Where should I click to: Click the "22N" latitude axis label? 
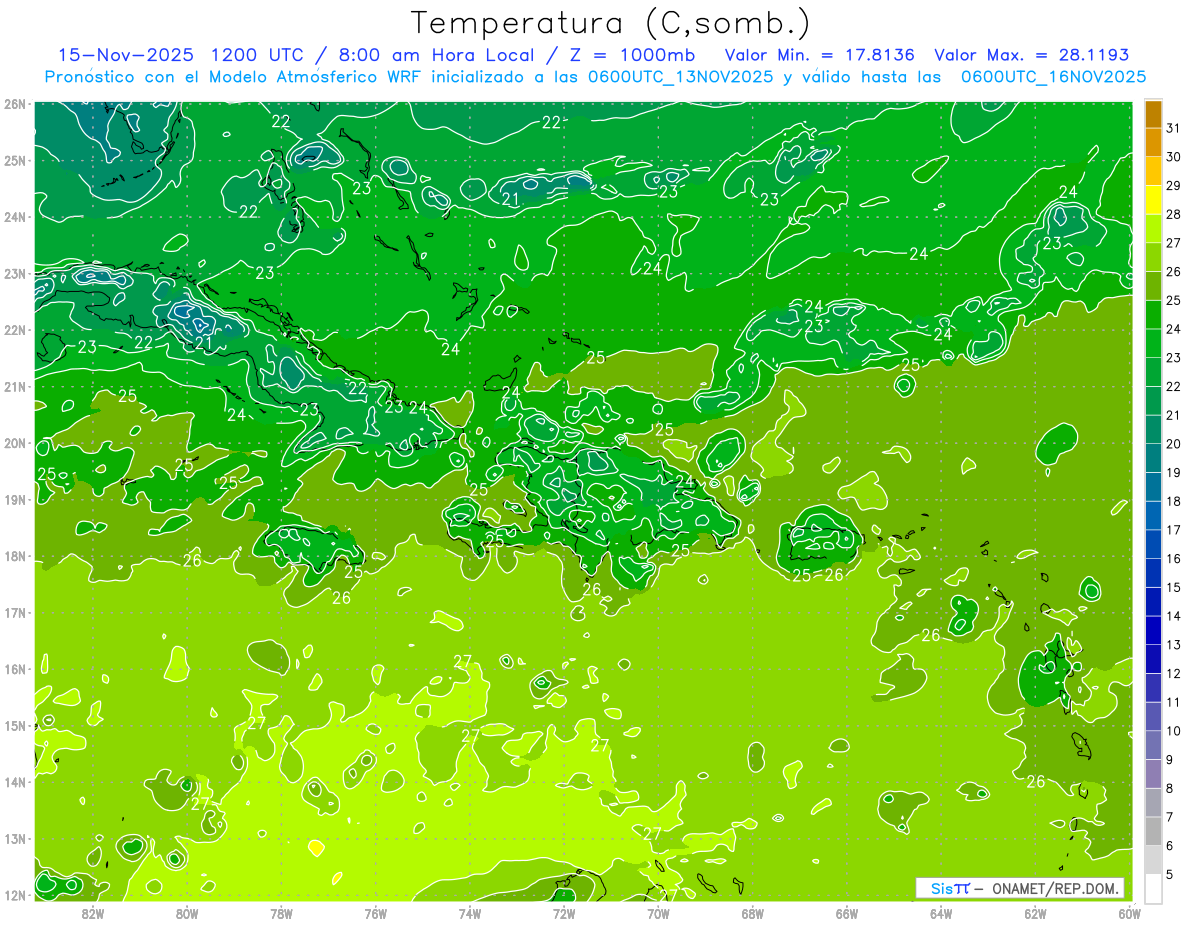point(15,330)
